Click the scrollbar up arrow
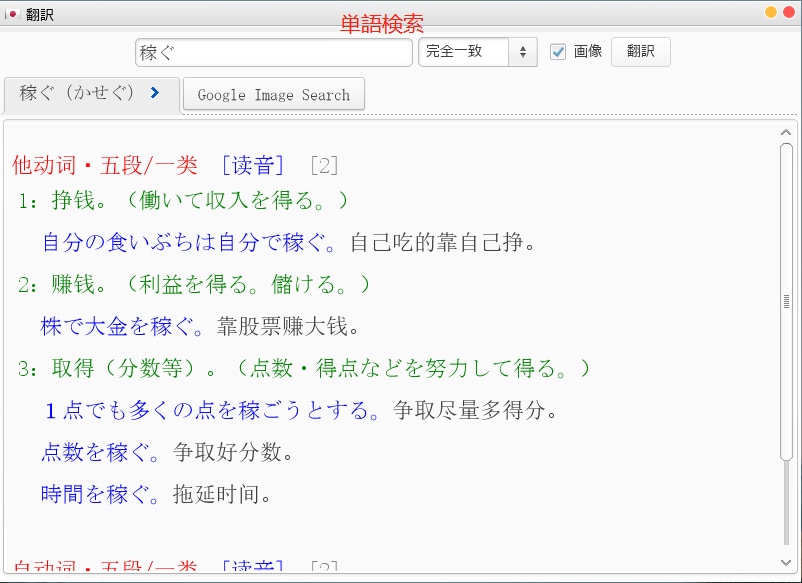Image resolution: width=802 pixels, height=583 pixels. click(x=786, y=132)
